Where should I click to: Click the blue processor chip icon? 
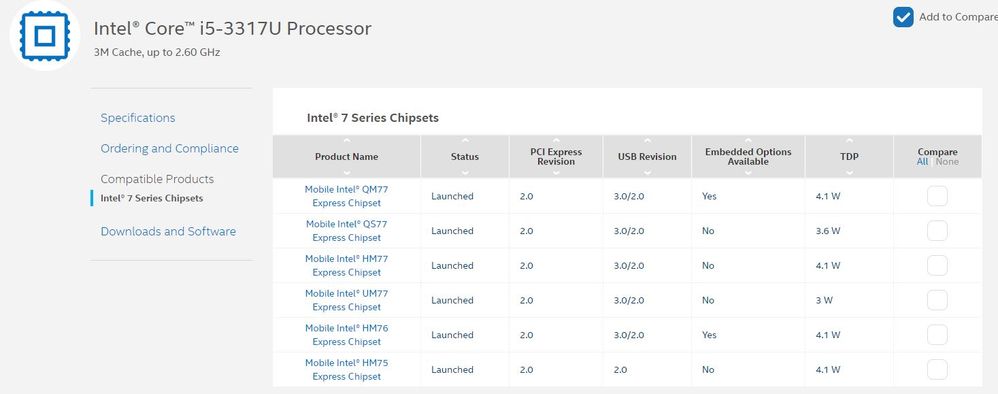[44, 36]
